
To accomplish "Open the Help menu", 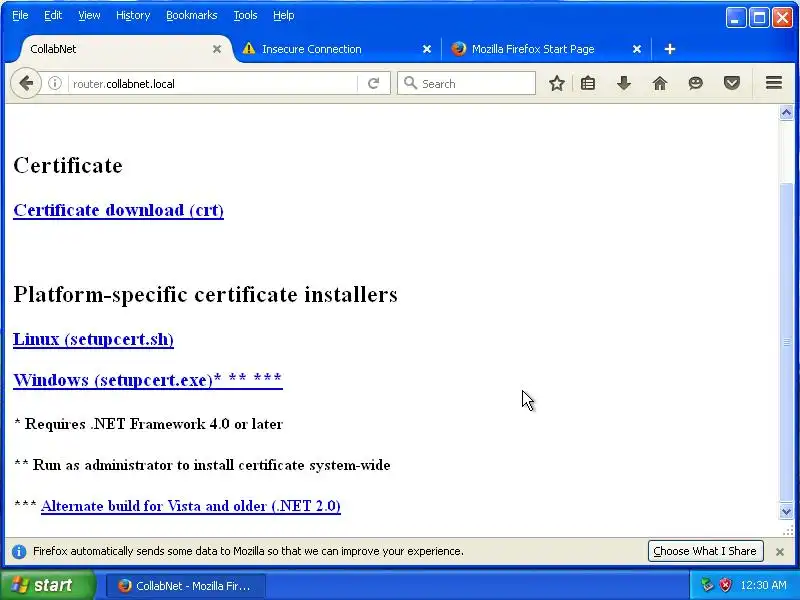I will [284, 15].
